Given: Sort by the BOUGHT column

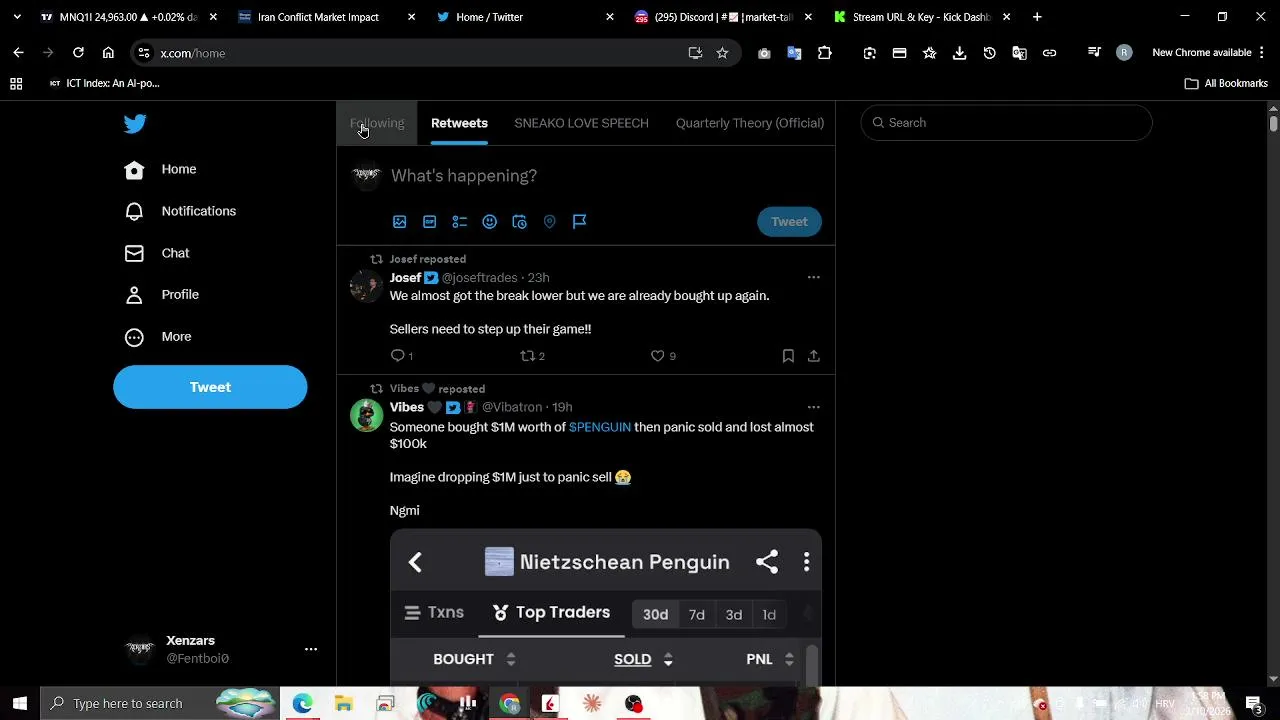Looking at the screenshot, I should pos(474,659).
